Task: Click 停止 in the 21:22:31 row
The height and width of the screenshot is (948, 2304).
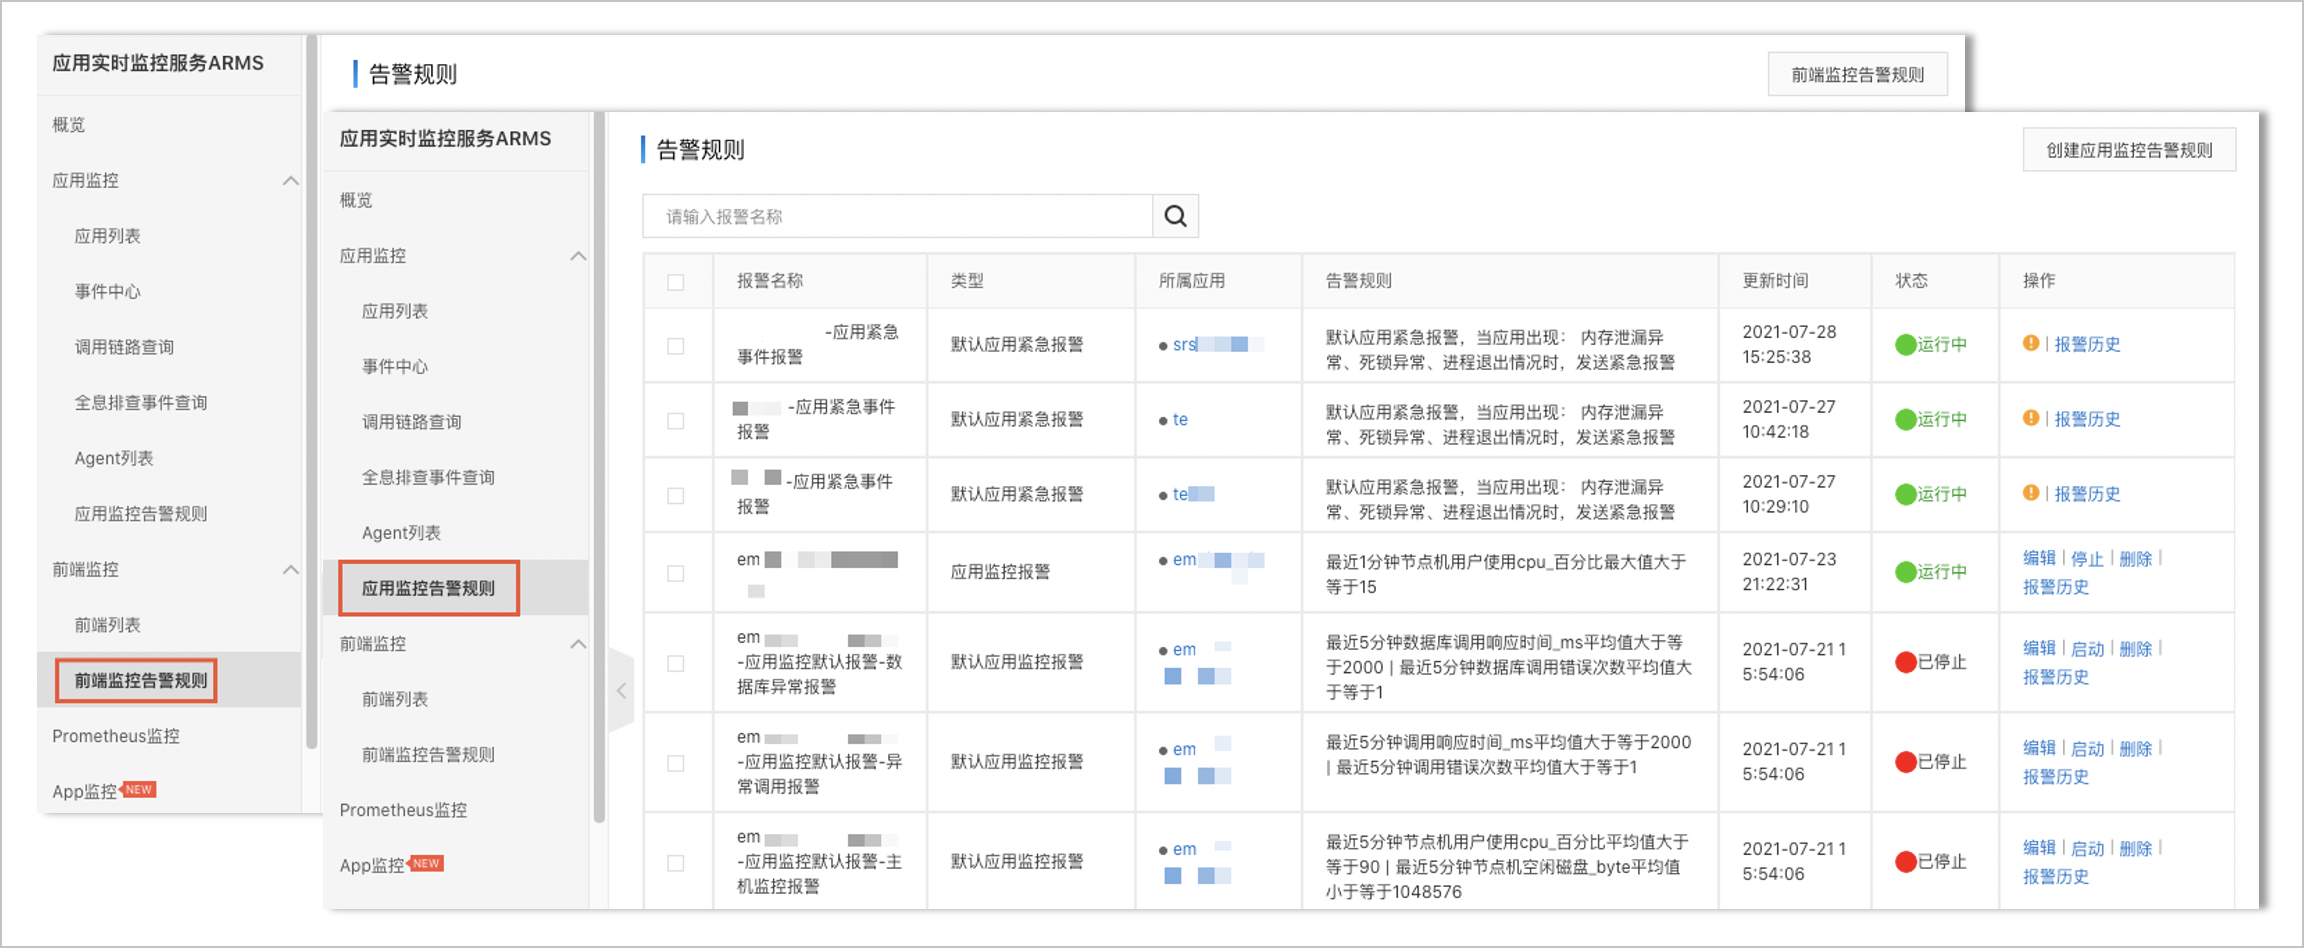Action: [x=2087, y=558]
